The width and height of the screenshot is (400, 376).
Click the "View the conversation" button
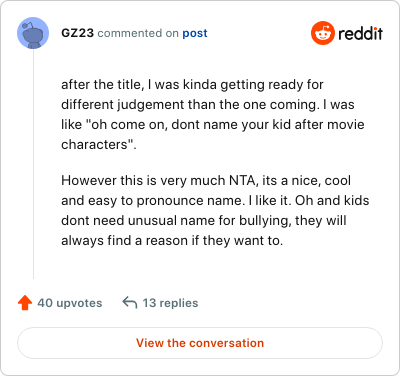coord(200,343)
